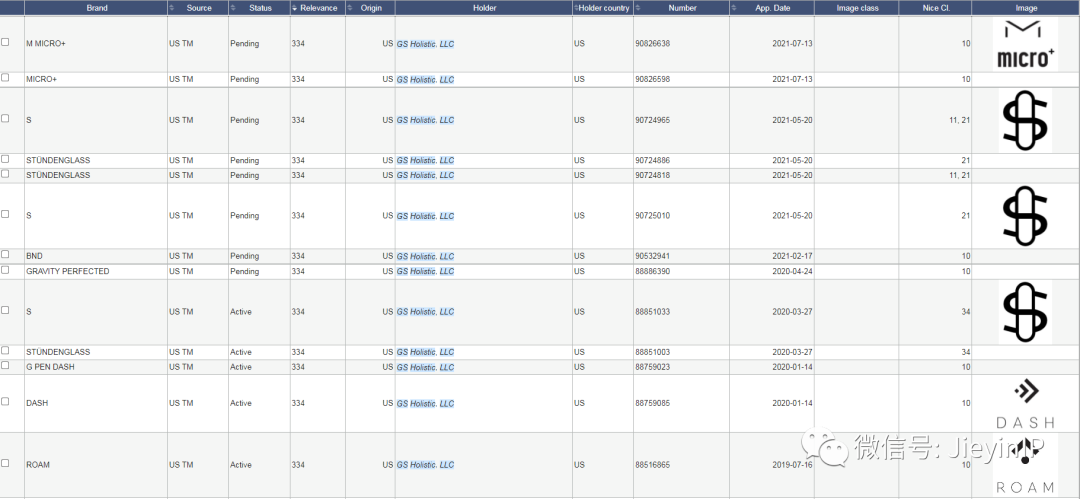Open S logo image for 90725010
The height and width of the screenshot is (499, 1080).
tap(1026, 216)
